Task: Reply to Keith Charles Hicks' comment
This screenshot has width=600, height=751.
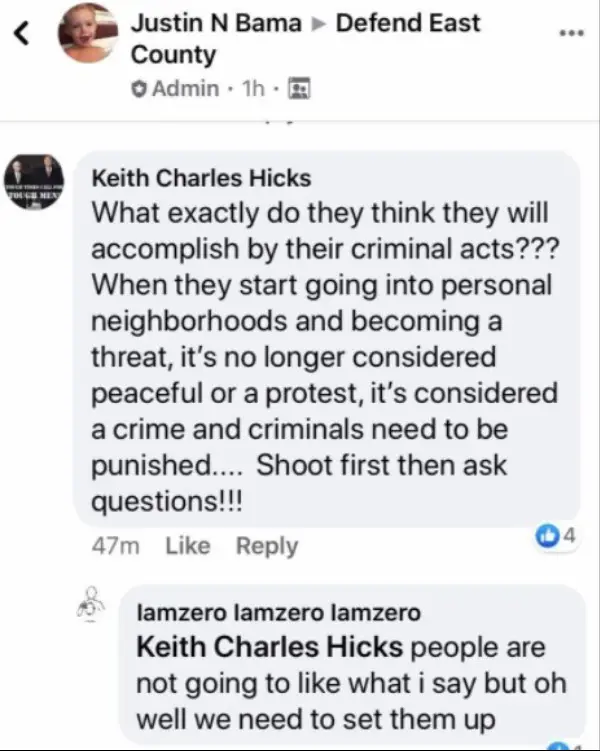Action: [267, 546]
